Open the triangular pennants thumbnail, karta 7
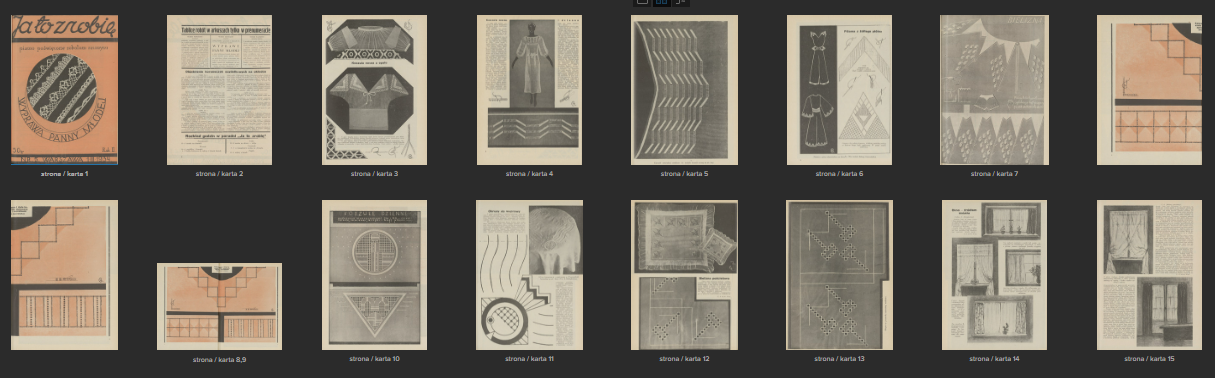1215x378 pixels. coord(994,90)
